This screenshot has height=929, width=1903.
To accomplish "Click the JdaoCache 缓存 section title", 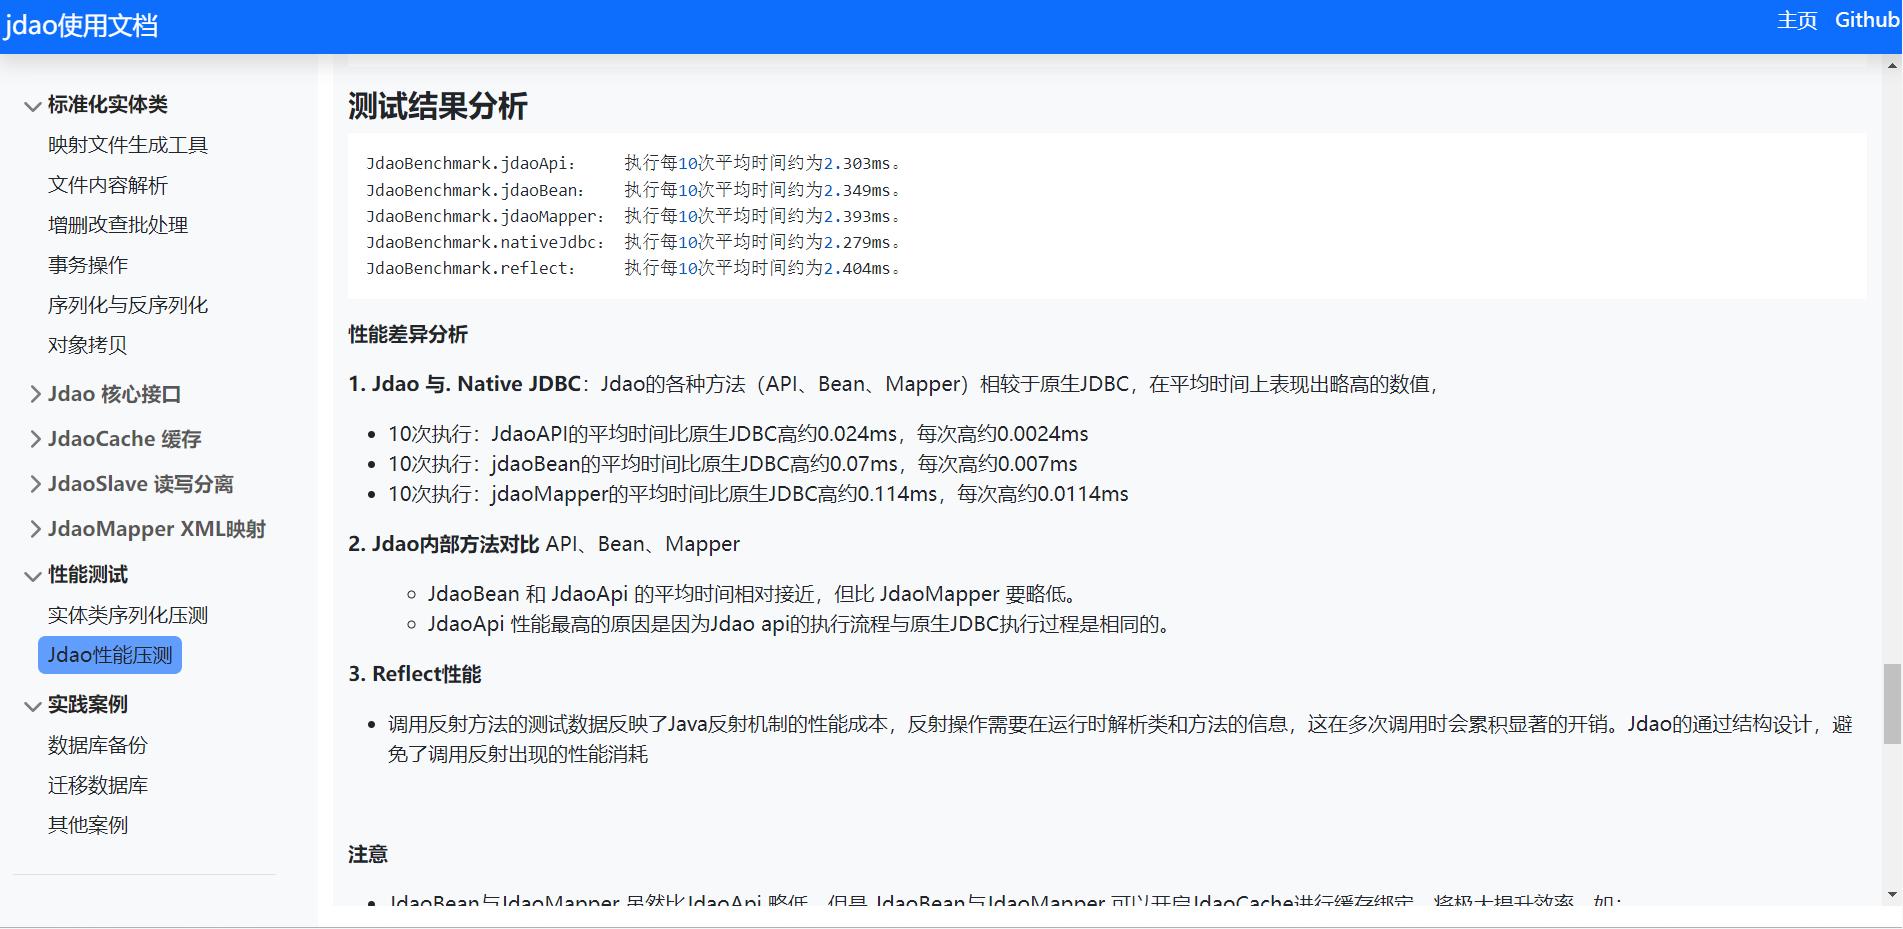I will 125,439.
